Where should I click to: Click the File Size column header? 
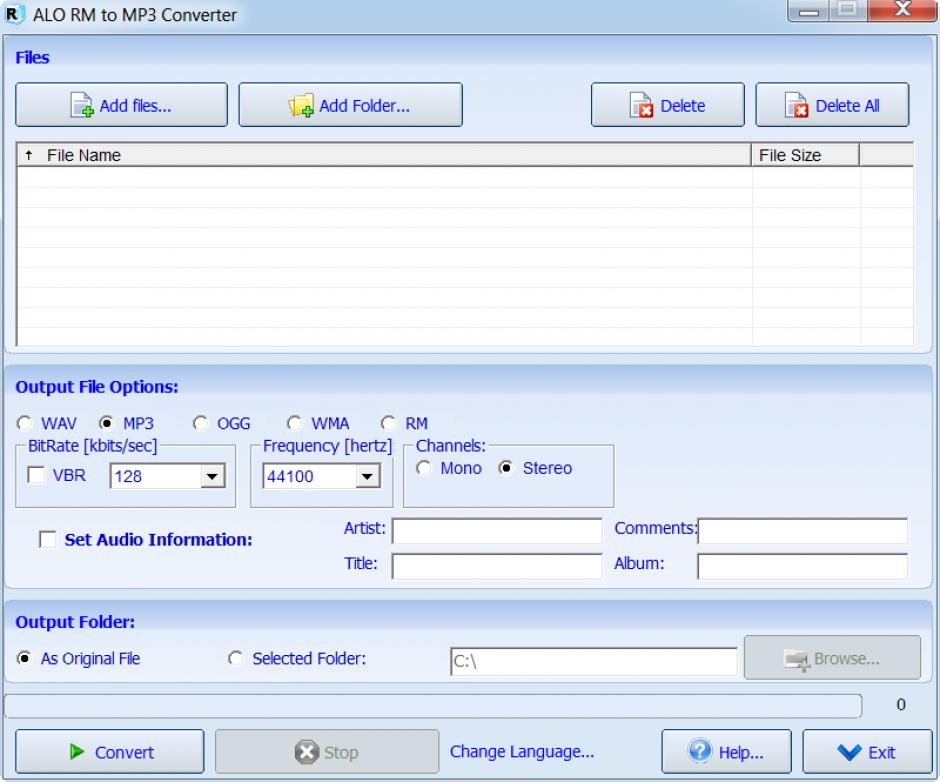805,155
